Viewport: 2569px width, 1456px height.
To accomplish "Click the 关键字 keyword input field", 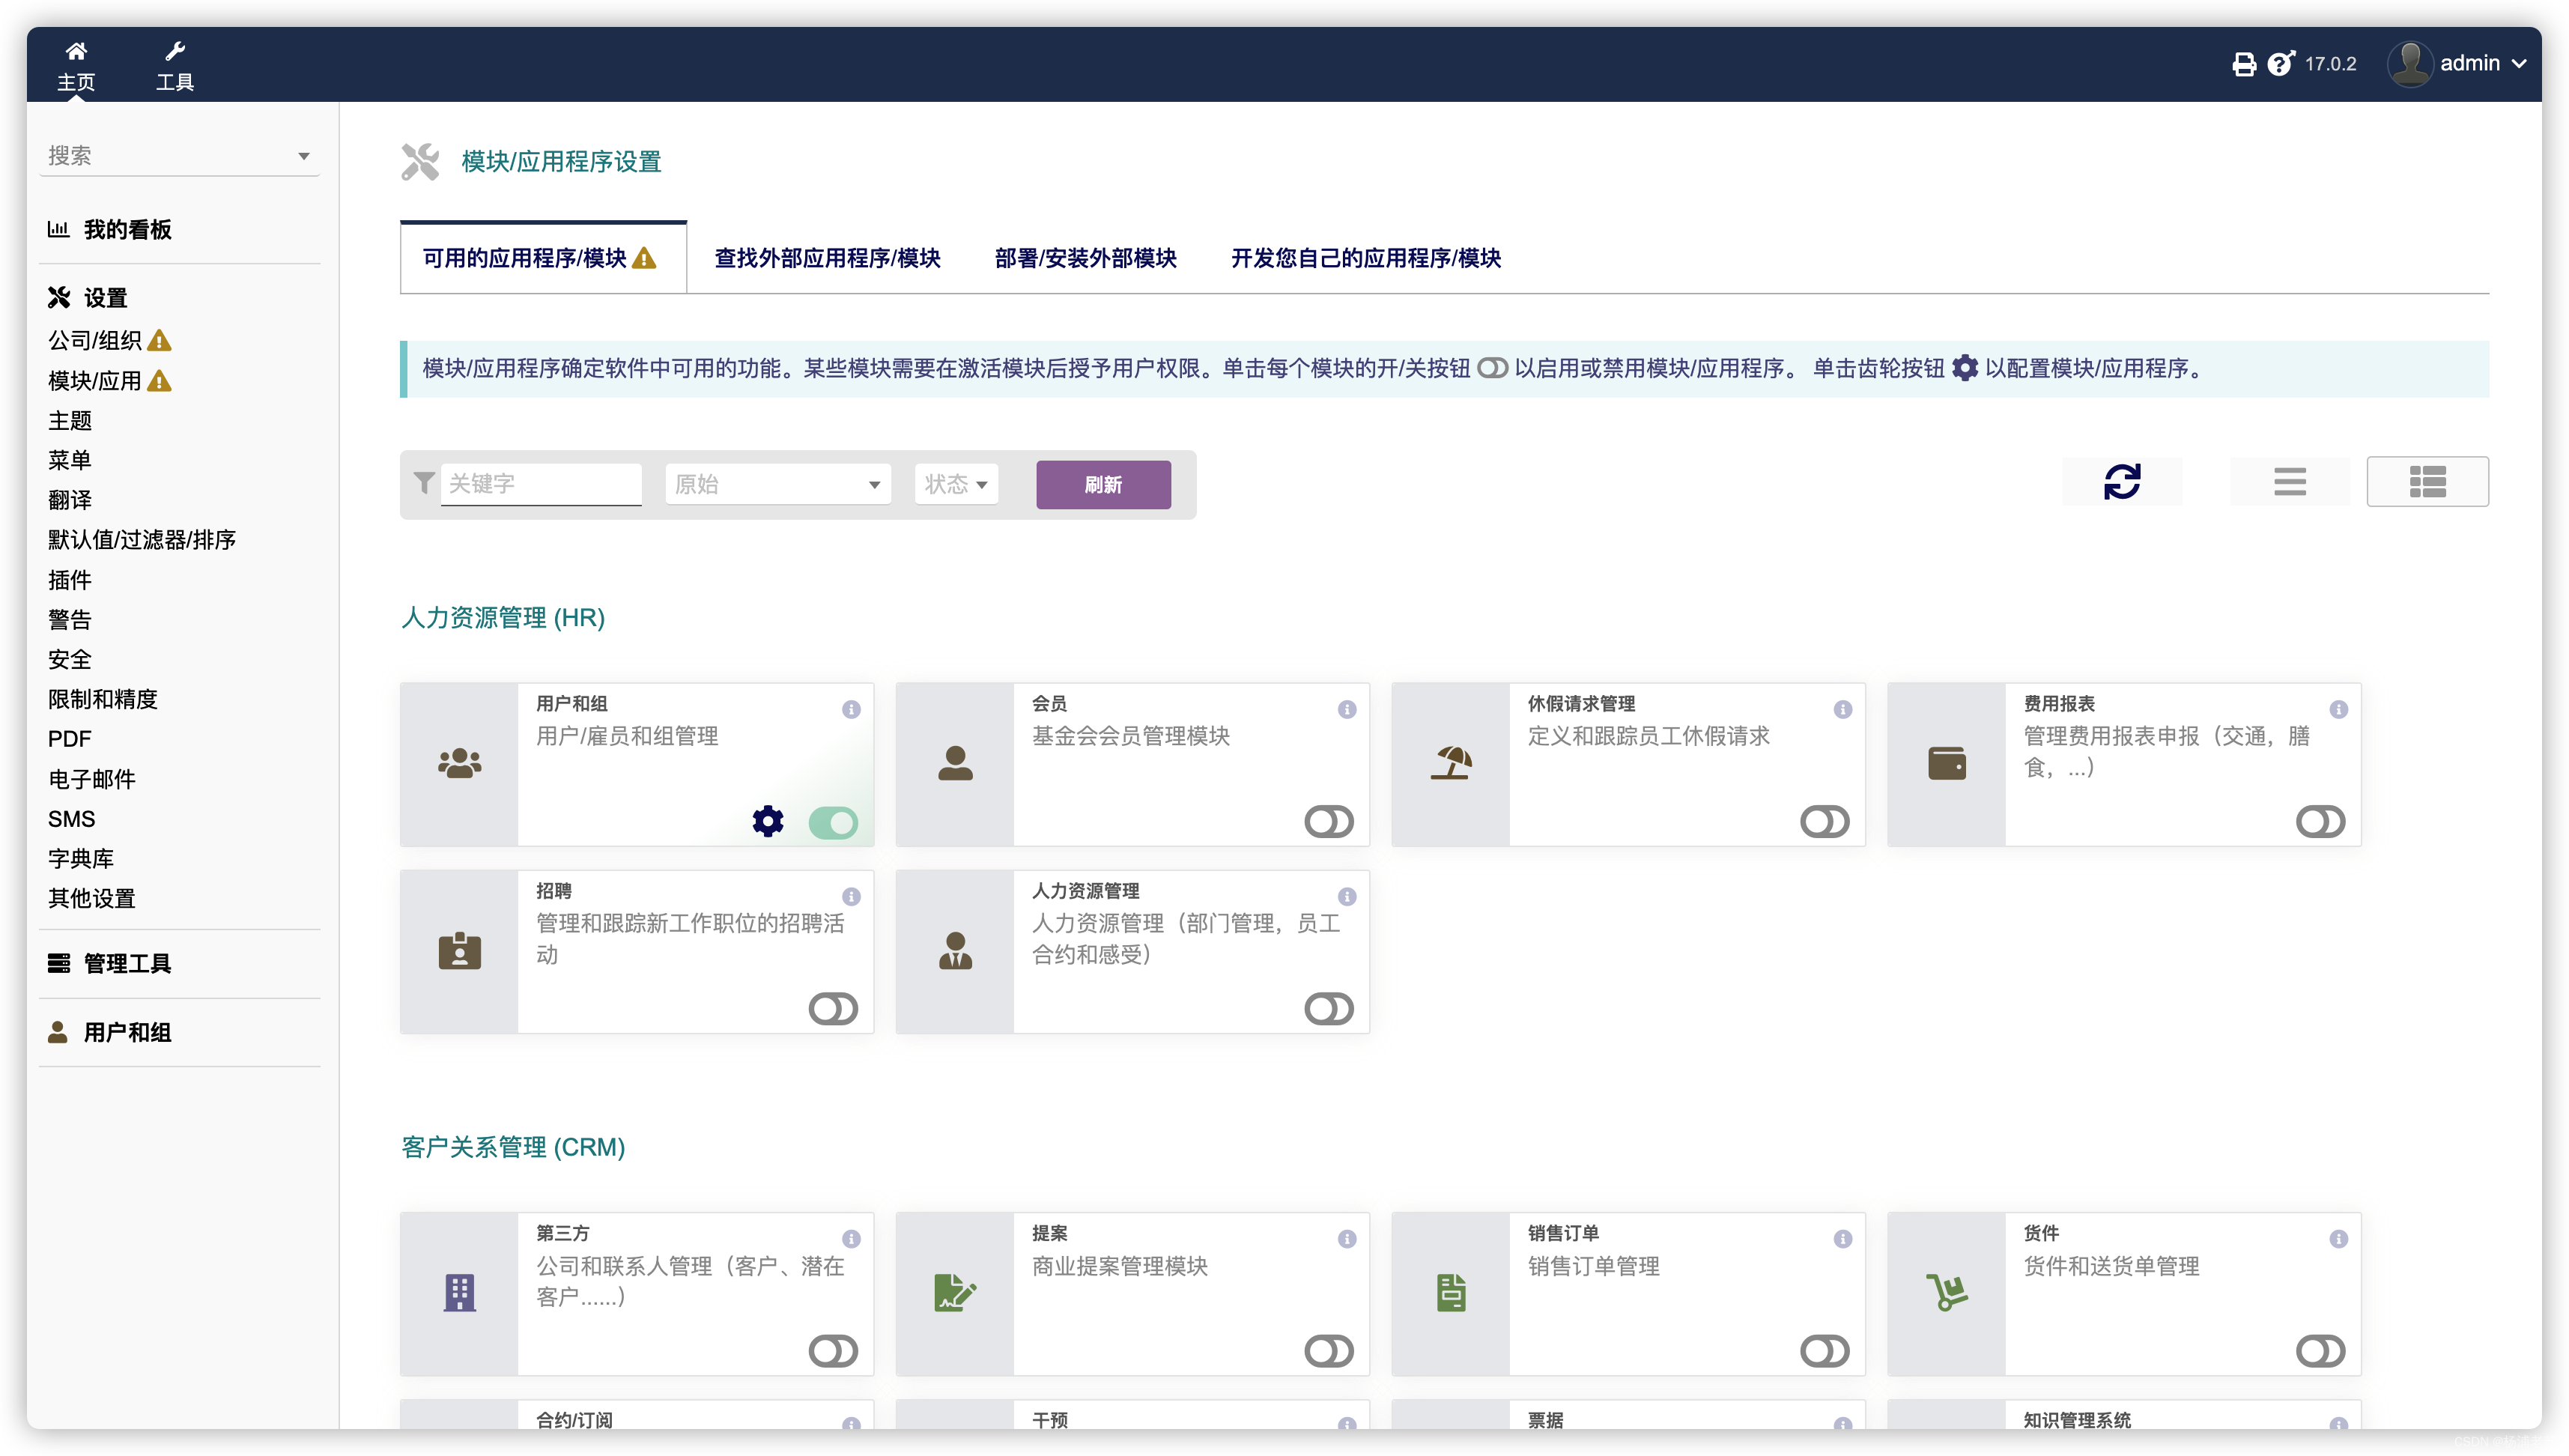I will click(541, 485).
